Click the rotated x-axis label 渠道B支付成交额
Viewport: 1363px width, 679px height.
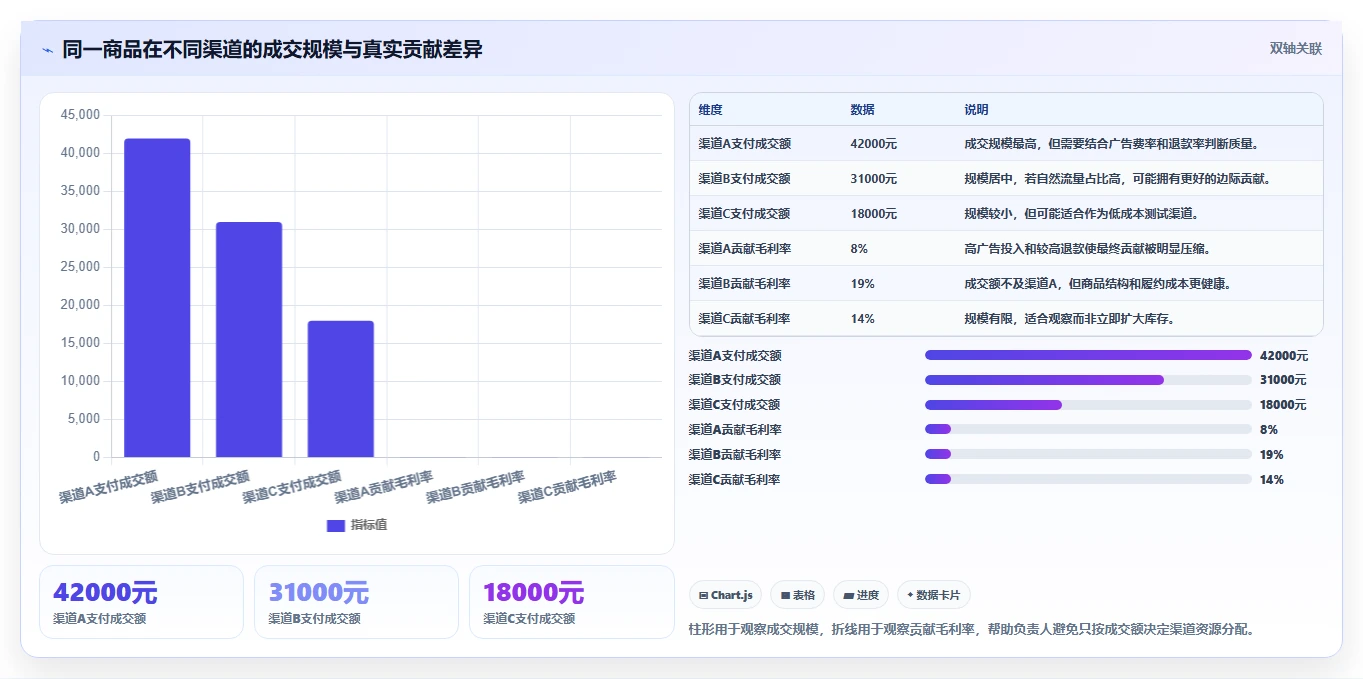pyautogui.click(x=201, y=487)
